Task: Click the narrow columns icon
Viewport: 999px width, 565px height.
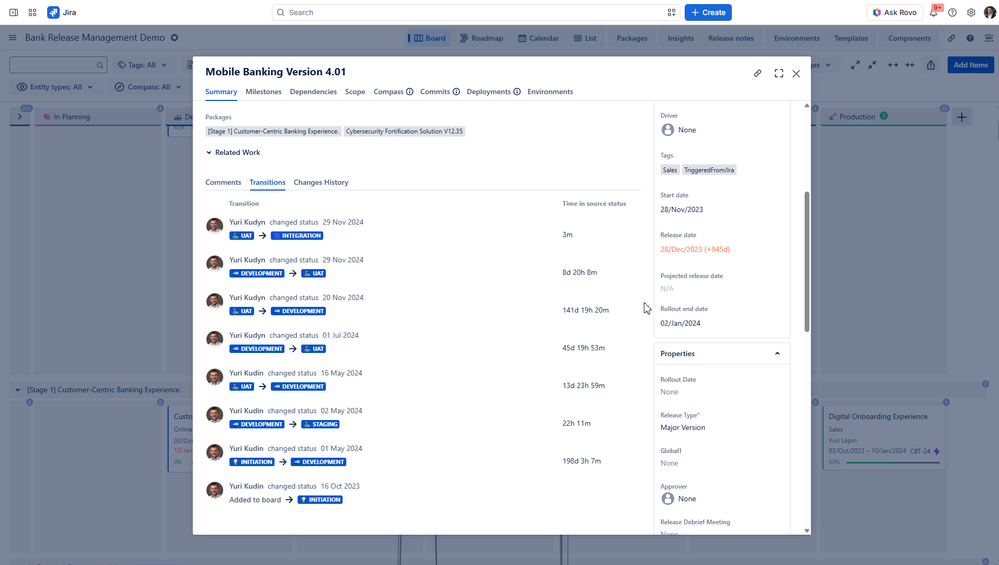Action: (x=910, y=65)
